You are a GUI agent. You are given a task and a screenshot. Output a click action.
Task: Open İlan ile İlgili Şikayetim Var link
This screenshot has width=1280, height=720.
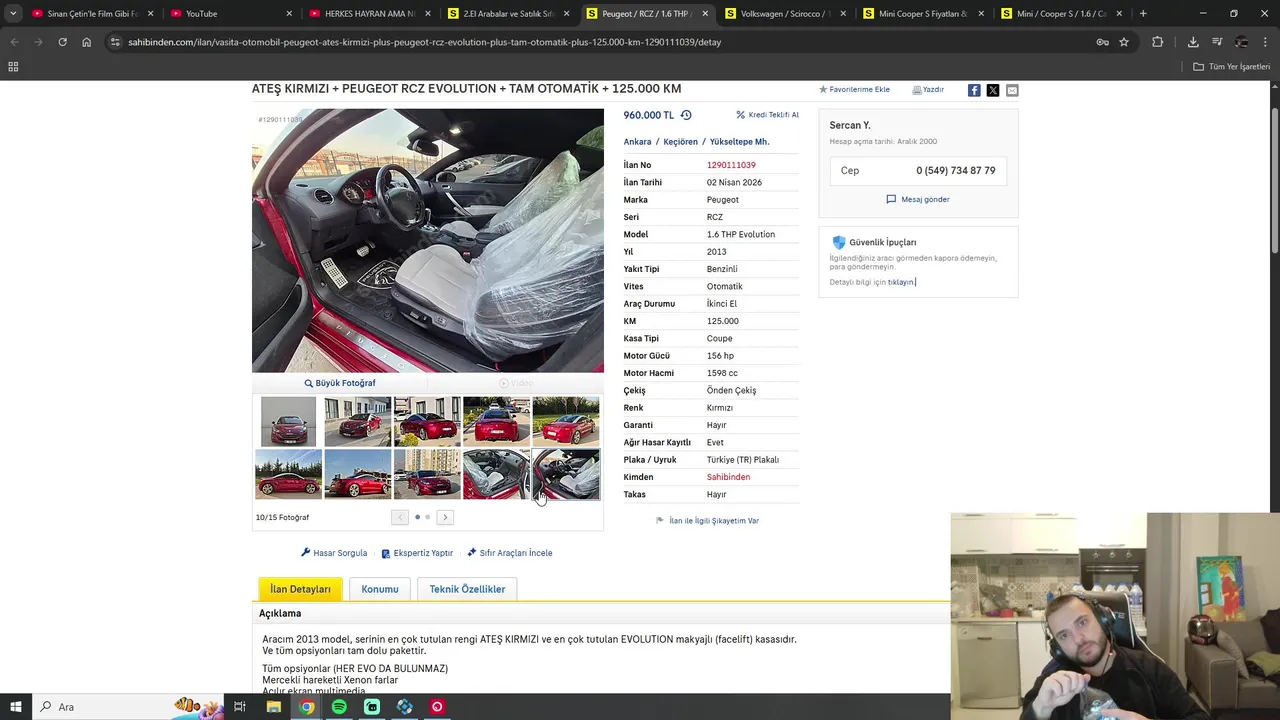[707, 521]
